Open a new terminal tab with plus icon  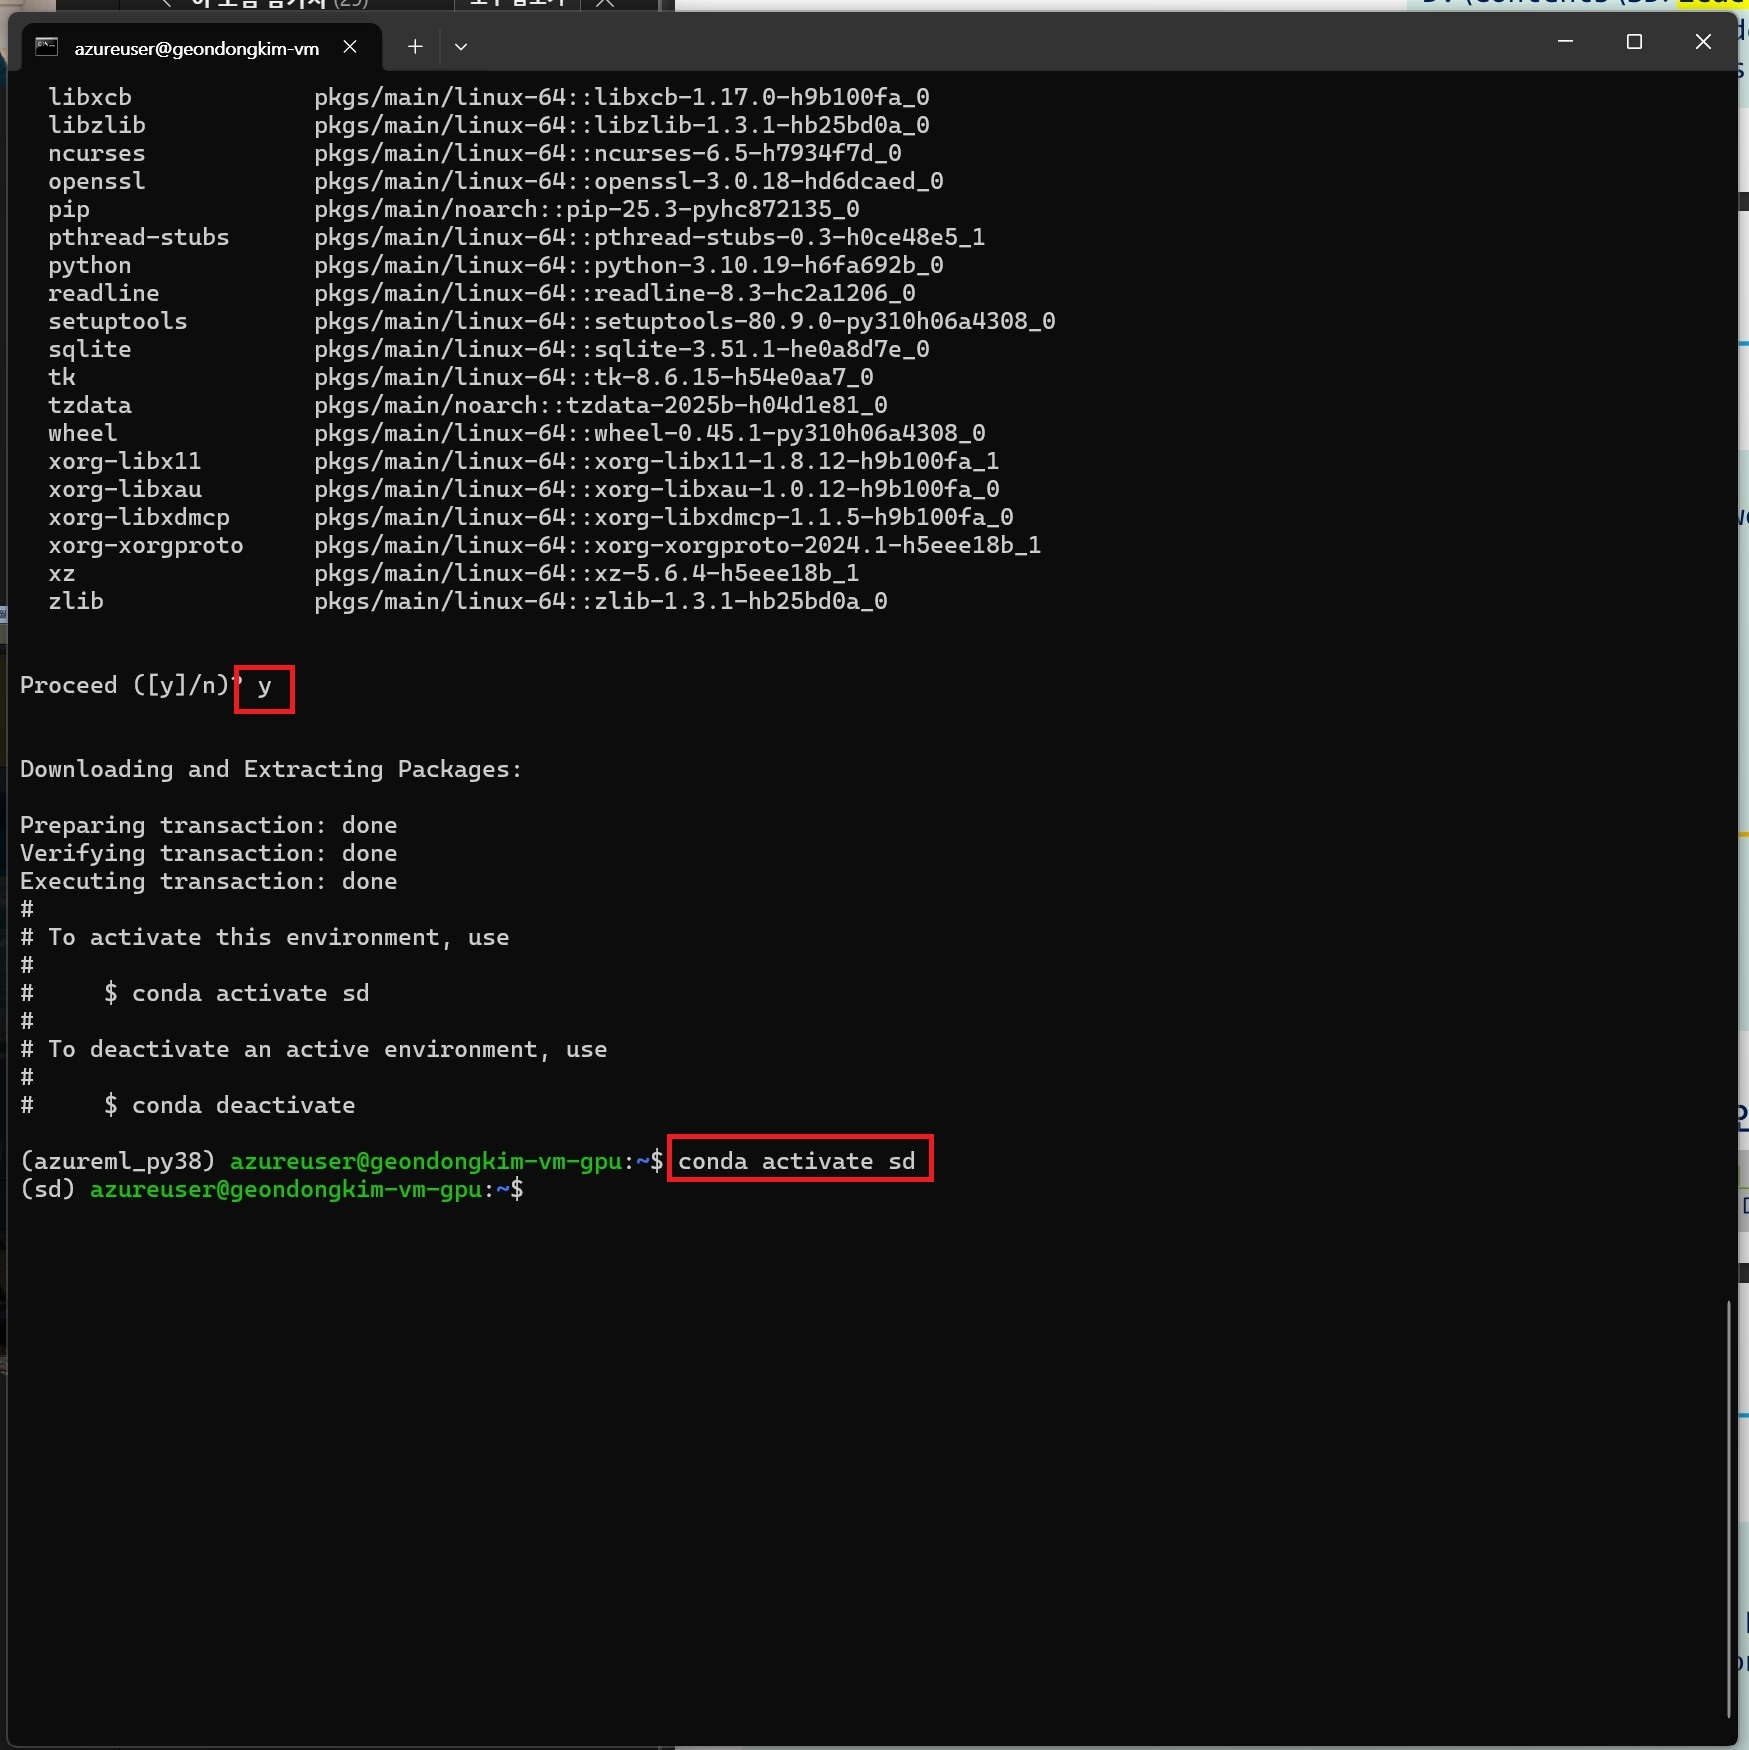pyautogui.click(x=415, y=46)
